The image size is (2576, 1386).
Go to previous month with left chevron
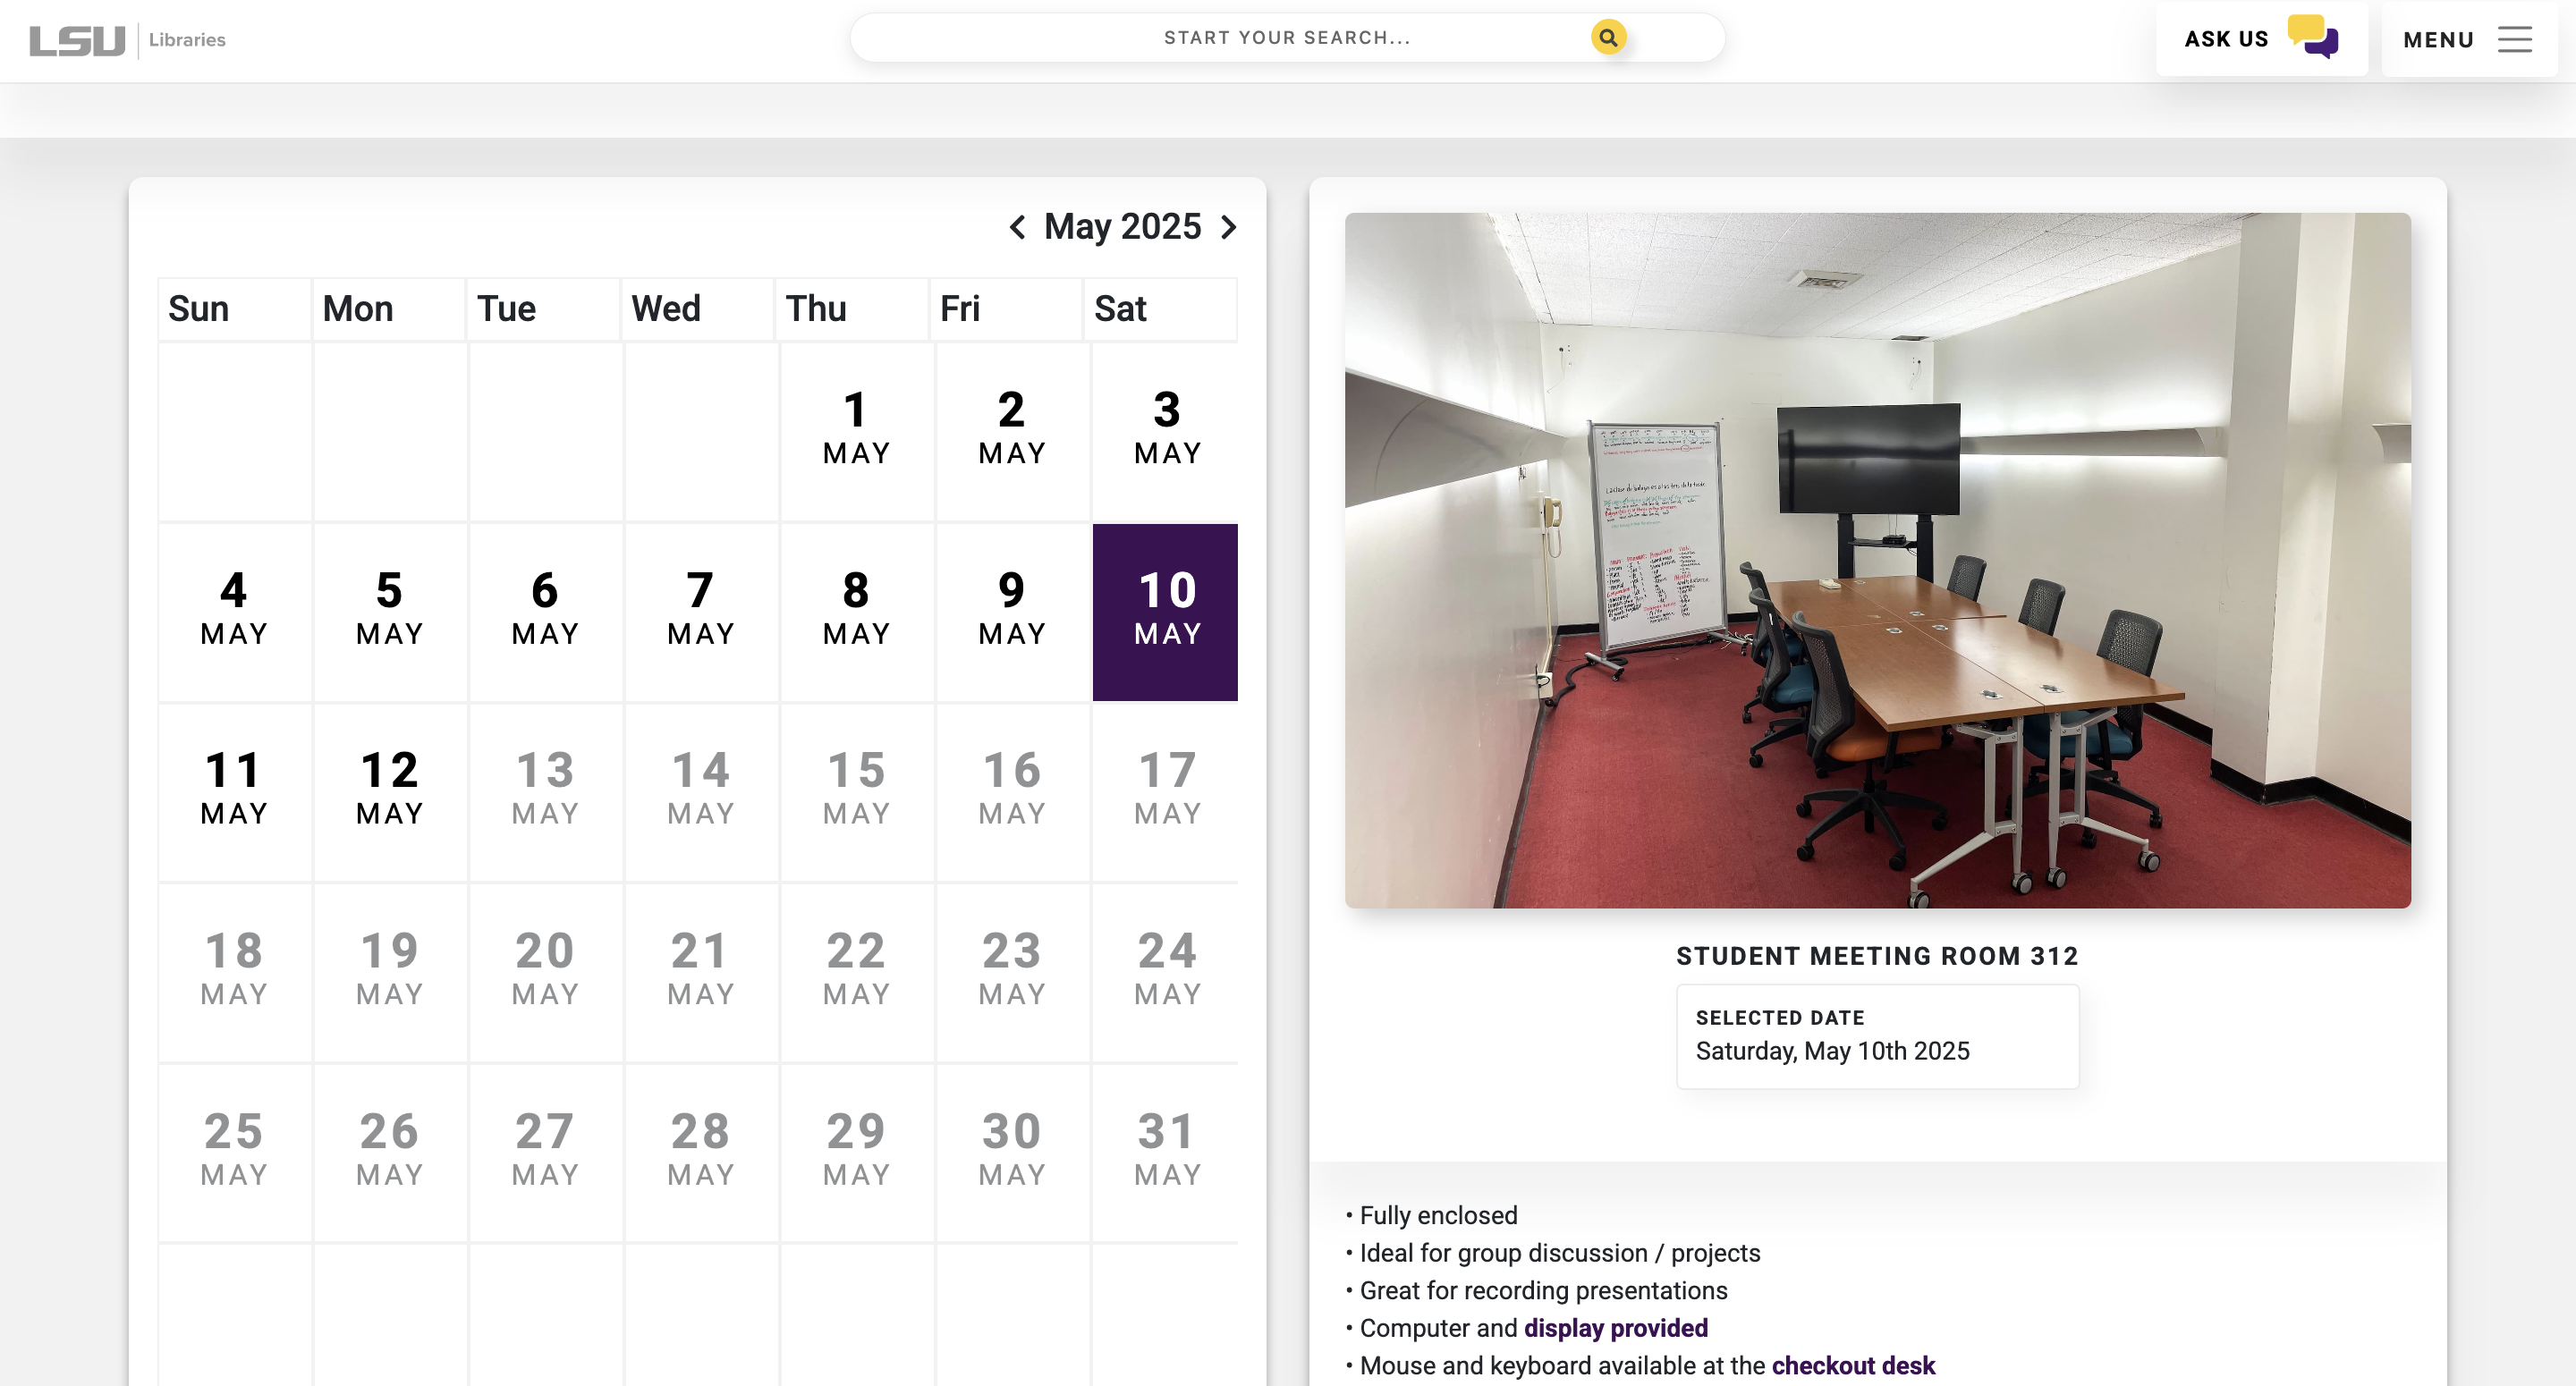[1017, 227]
